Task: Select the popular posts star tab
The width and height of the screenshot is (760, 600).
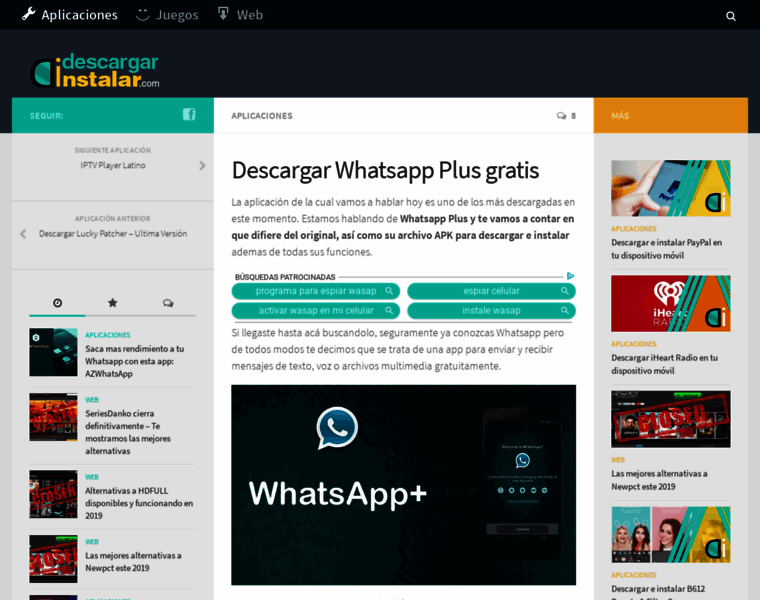Action: (112, 303)
